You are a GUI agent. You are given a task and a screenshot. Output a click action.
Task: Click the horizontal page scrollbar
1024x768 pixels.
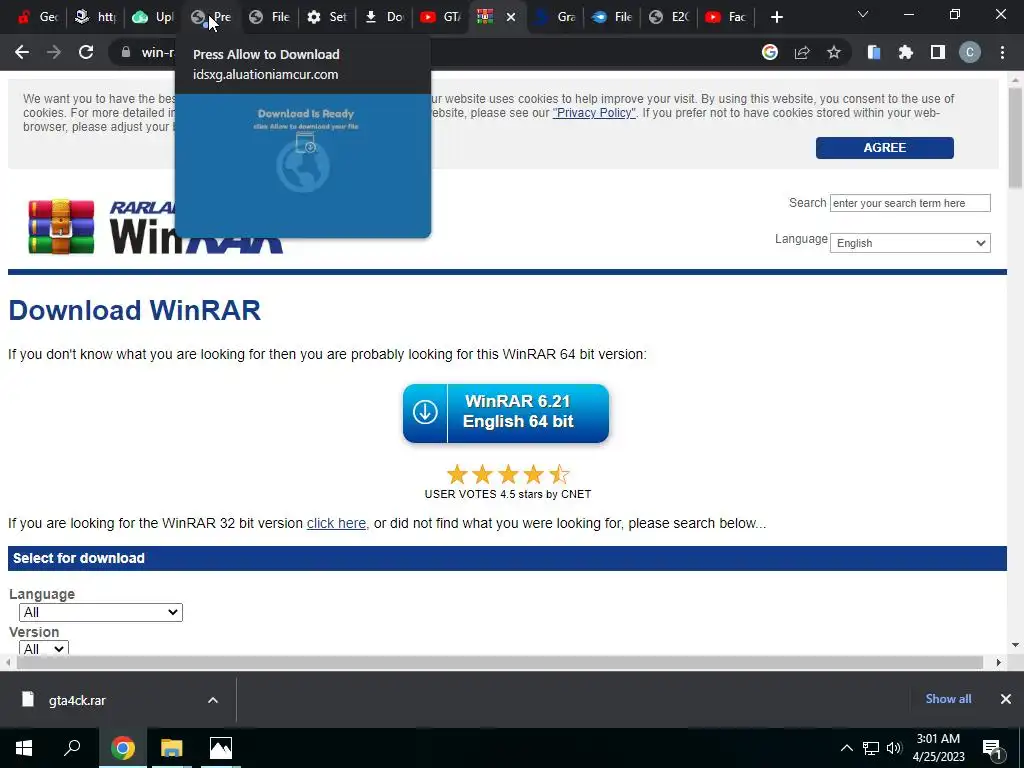point(500,662)
